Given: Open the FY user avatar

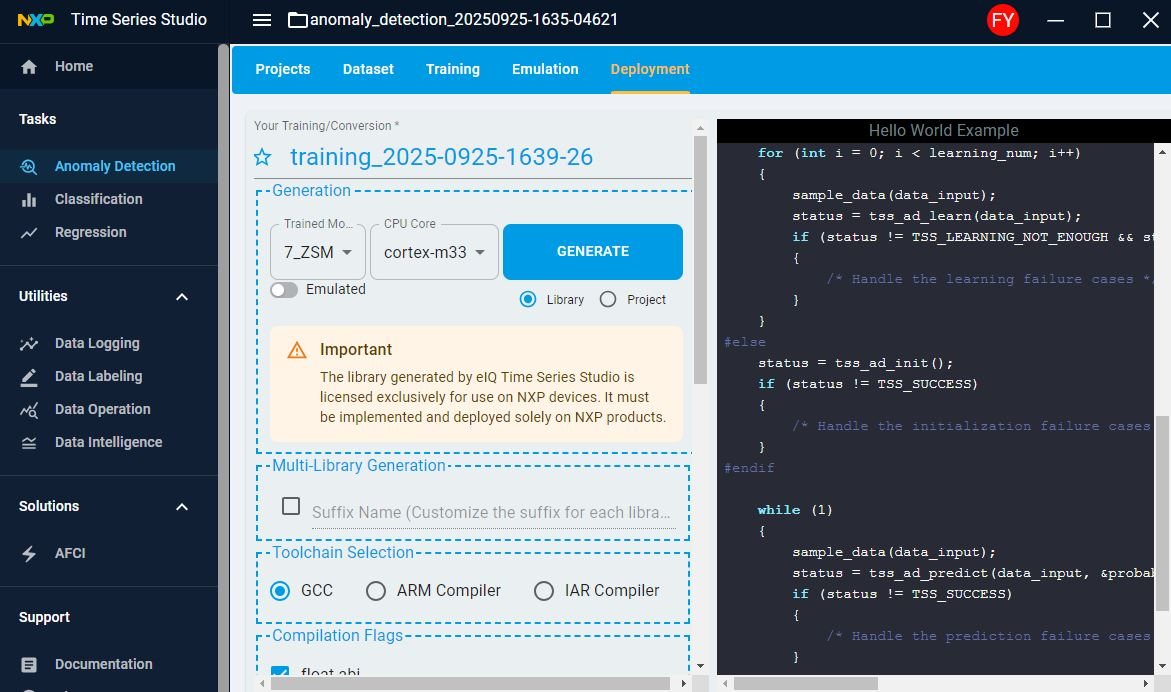Looking at the screenshot, I should coord(1002,20).
